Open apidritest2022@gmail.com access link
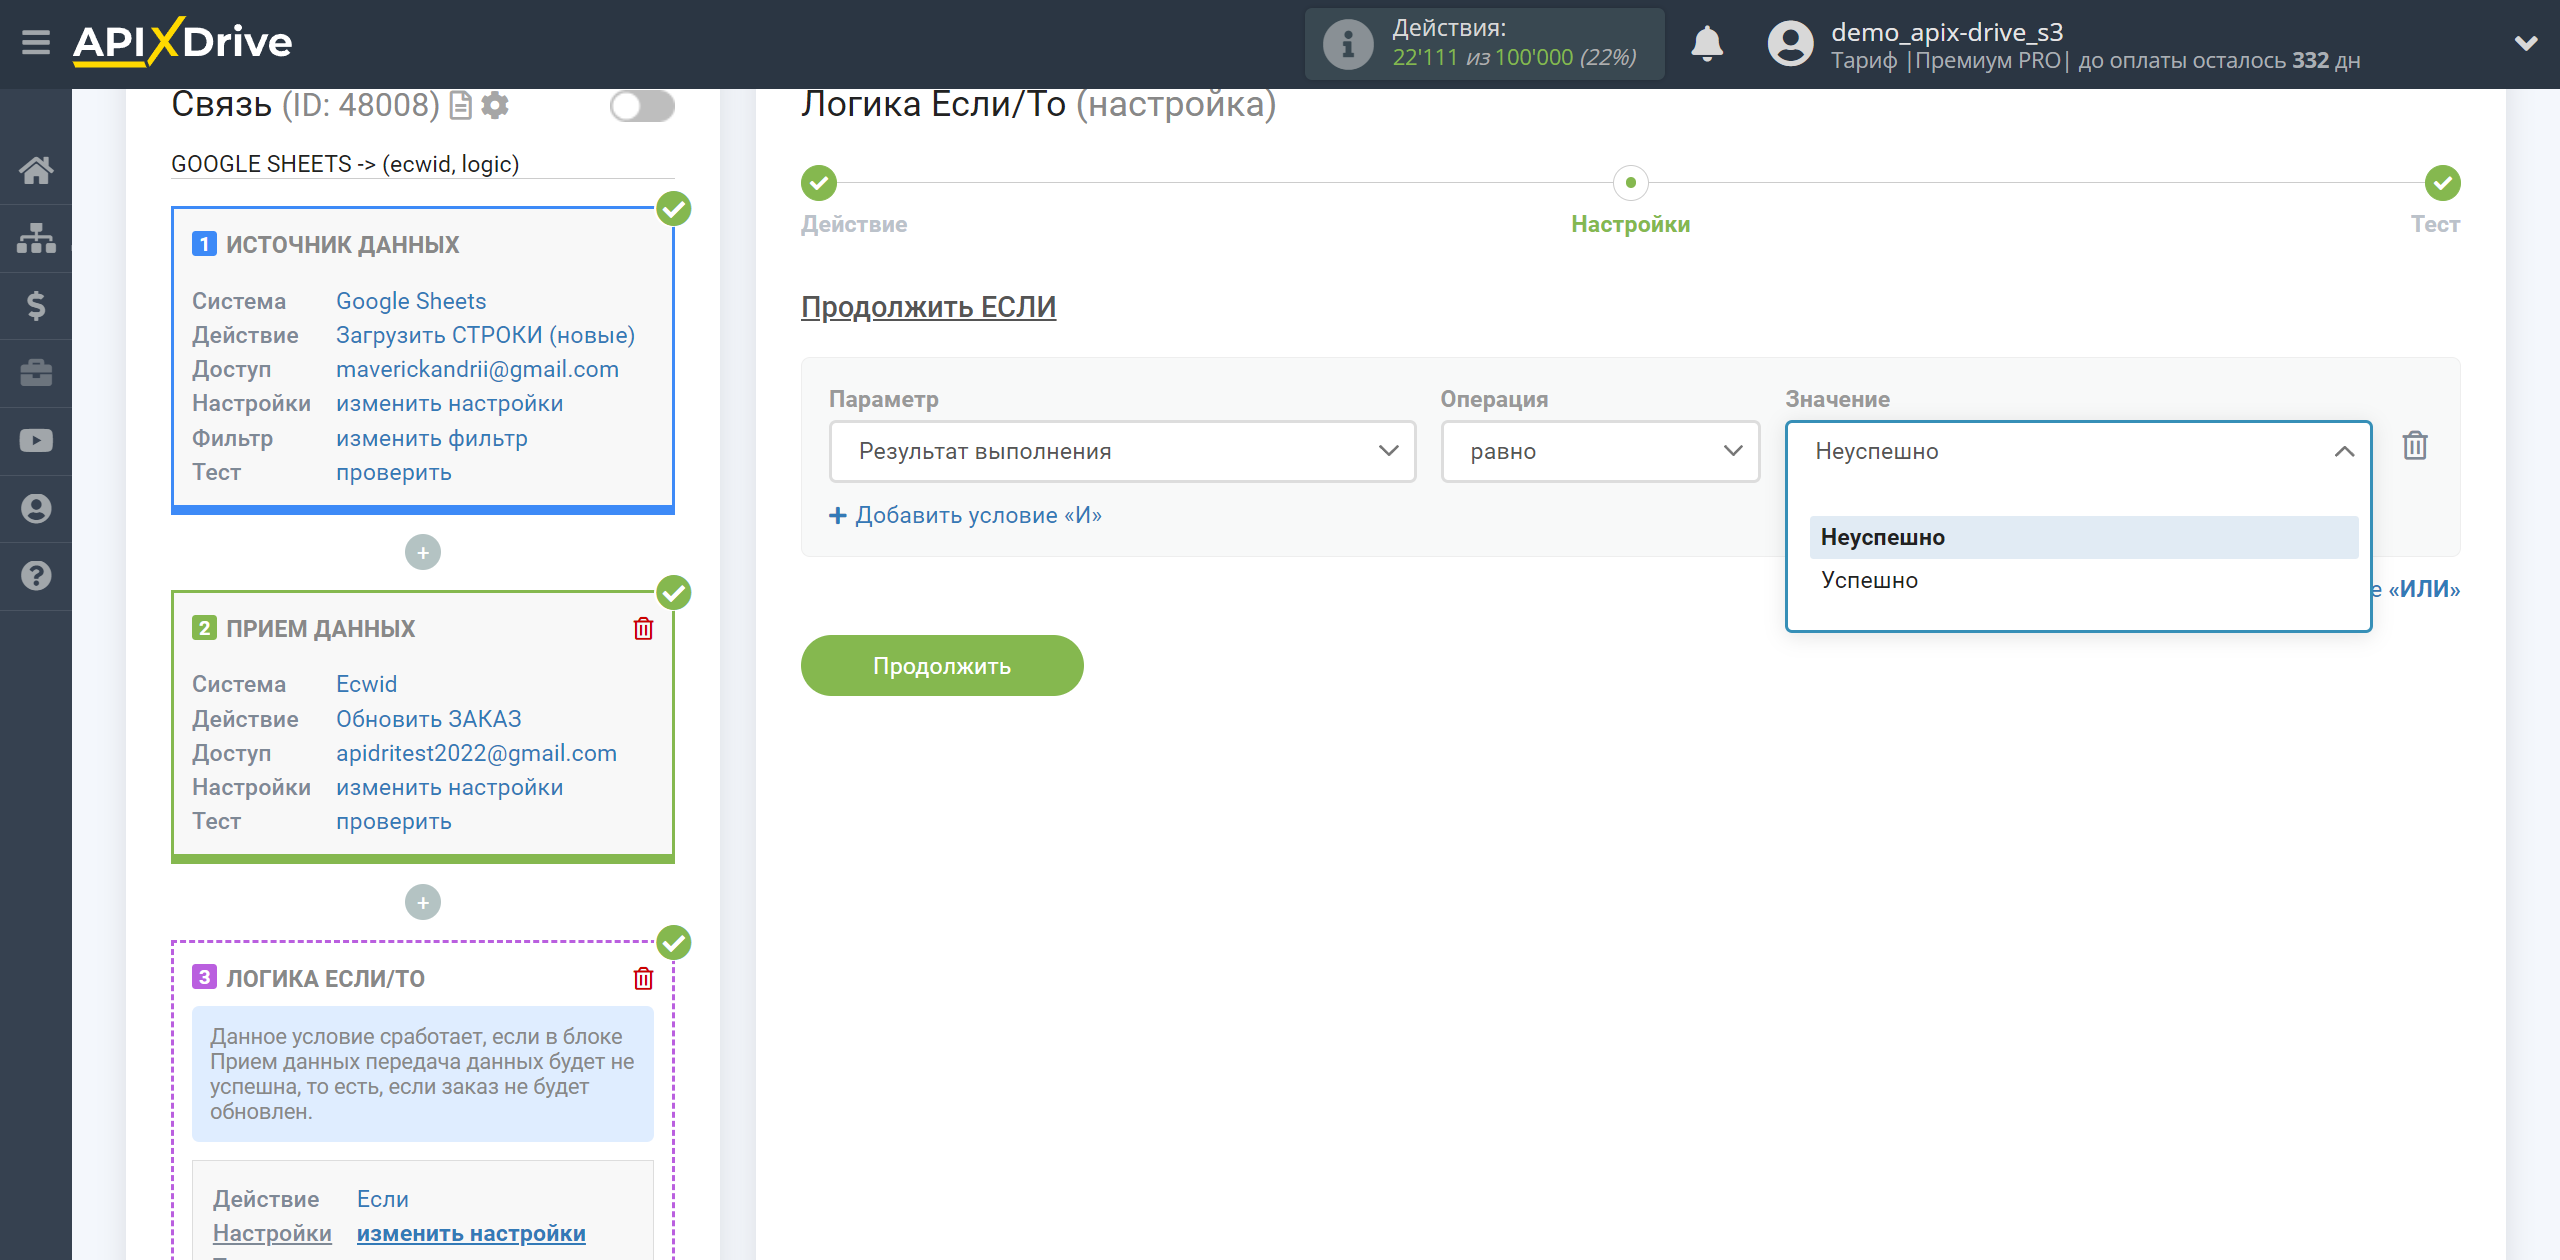The width and height of the screenshot is (2560, 1260). pos(476,753)
